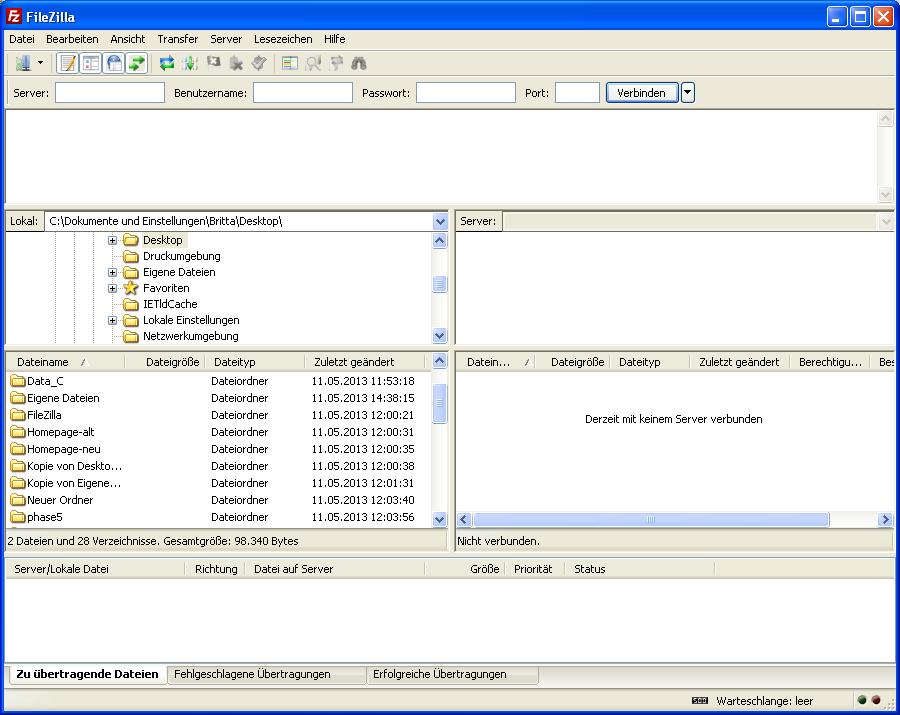Click the remote list horizontal scrollbar thumb
This screenshot has width=900, height=715.
point(651,520)
